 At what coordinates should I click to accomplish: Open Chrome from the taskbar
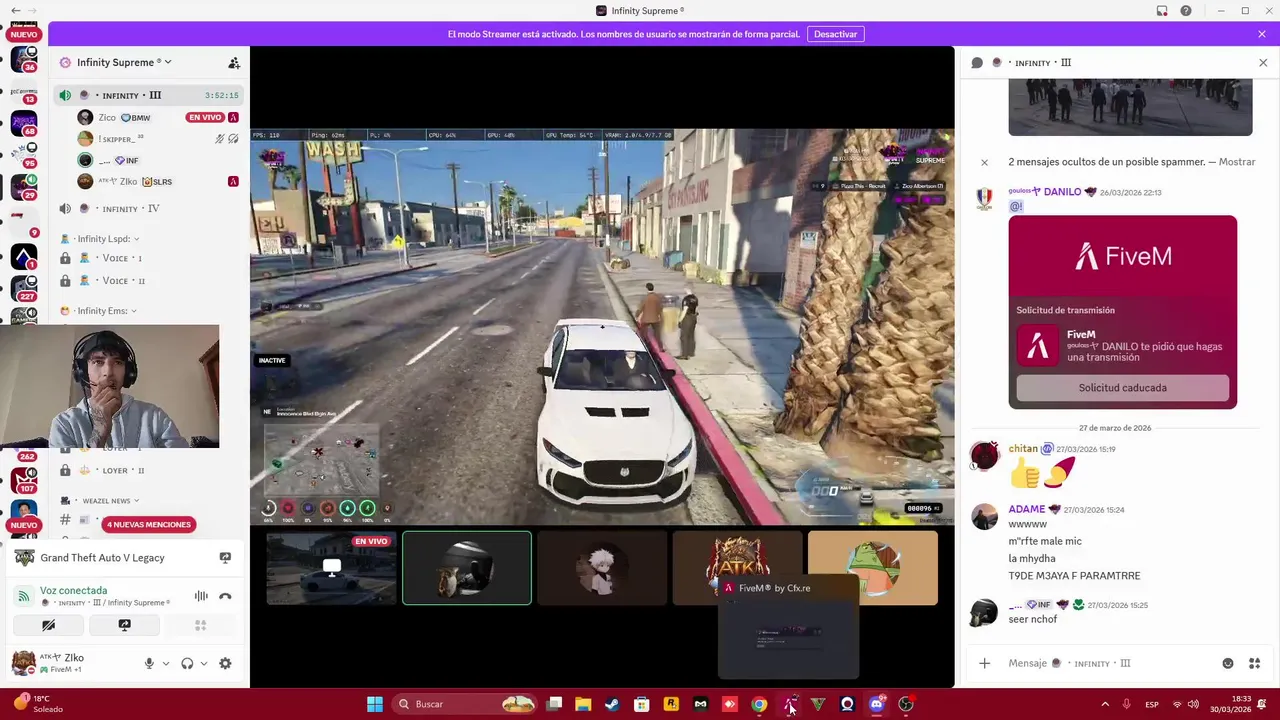759,704
